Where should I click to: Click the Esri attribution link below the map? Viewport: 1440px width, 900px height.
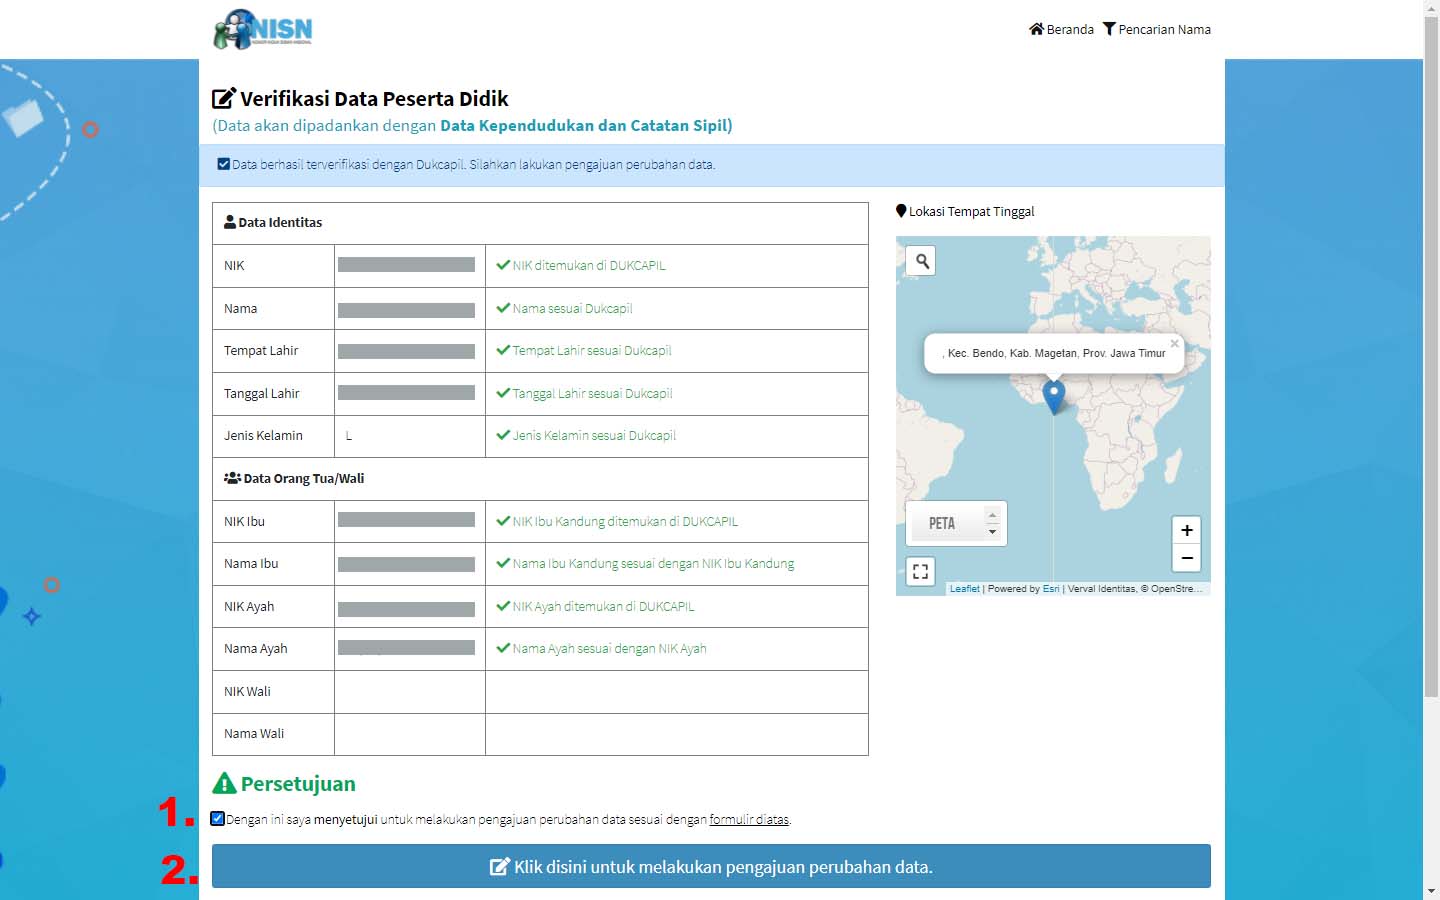(x=1051, y=588)
